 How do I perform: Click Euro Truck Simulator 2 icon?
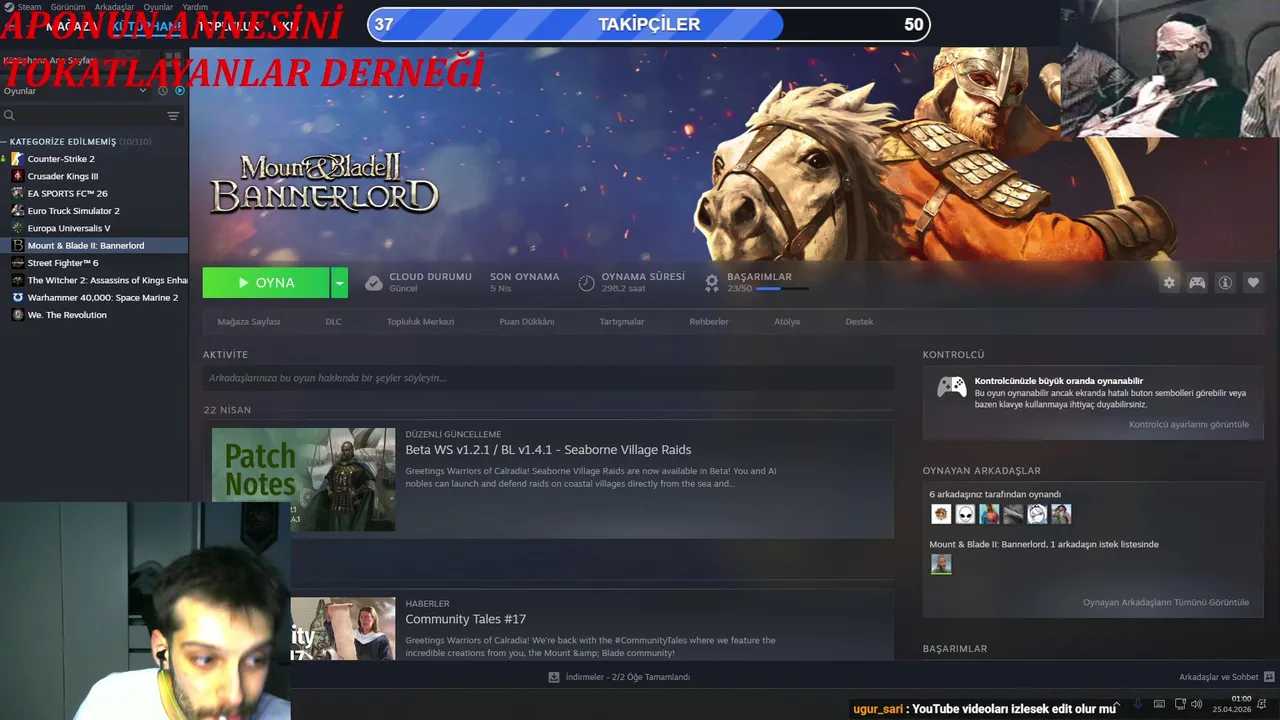[17, 211]
